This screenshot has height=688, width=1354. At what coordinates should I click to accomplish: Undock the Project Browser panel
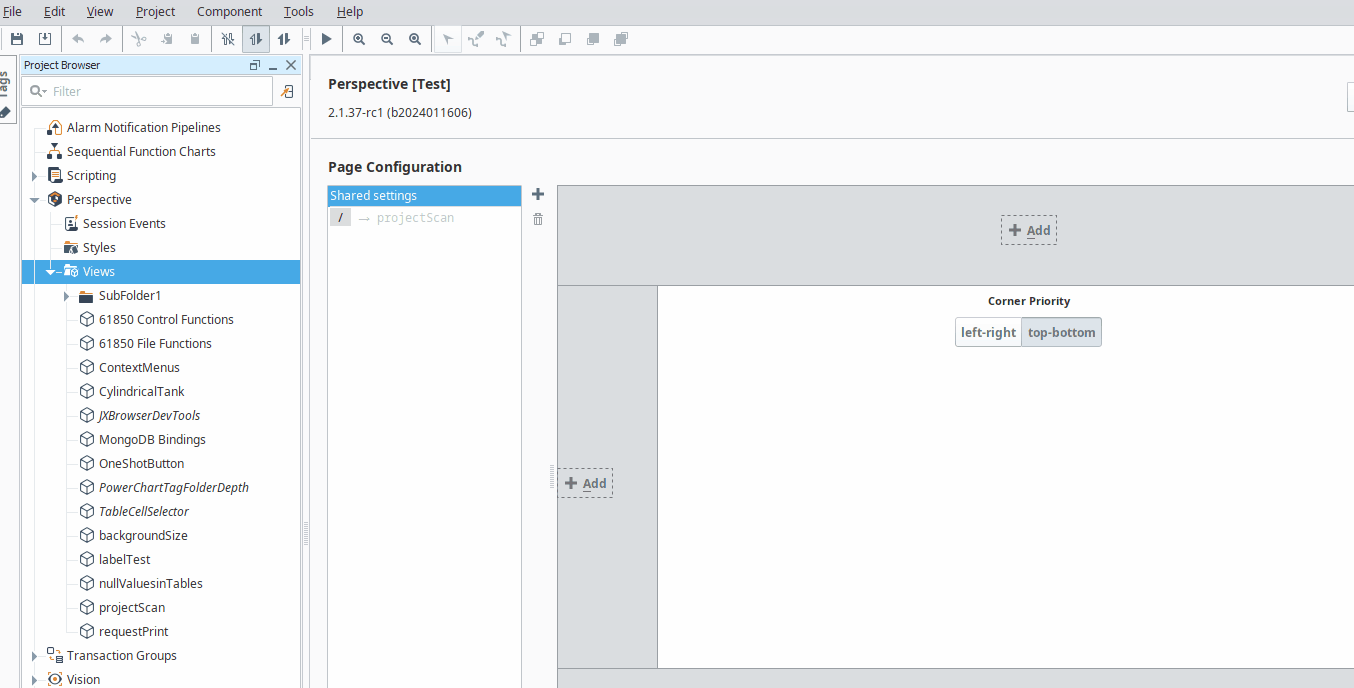255,65
